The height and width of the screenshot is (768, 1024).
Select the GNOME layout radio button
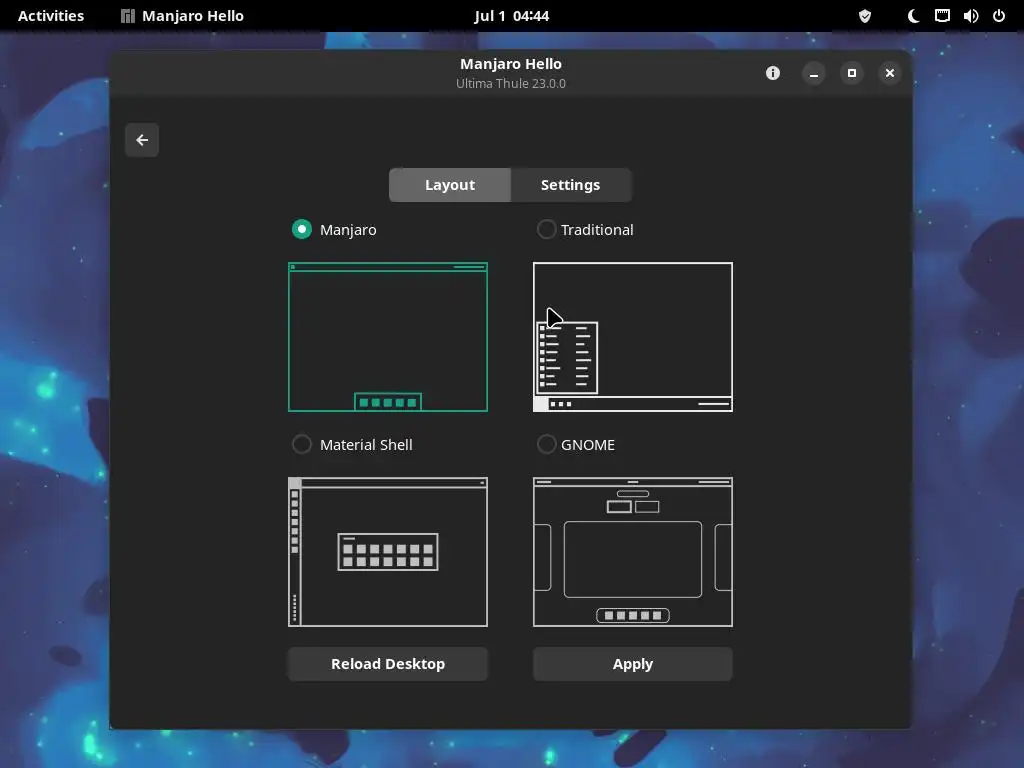point(547,444)
